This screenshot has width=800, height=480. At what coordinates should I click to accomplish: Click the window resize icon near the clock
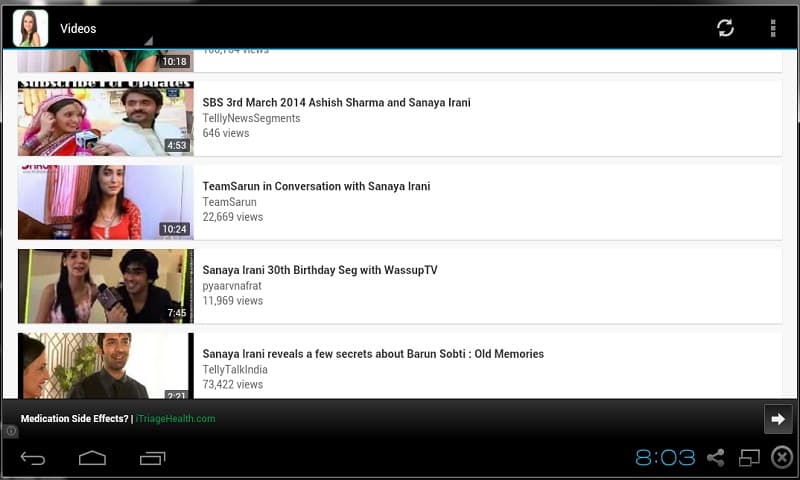pos(749,458)
